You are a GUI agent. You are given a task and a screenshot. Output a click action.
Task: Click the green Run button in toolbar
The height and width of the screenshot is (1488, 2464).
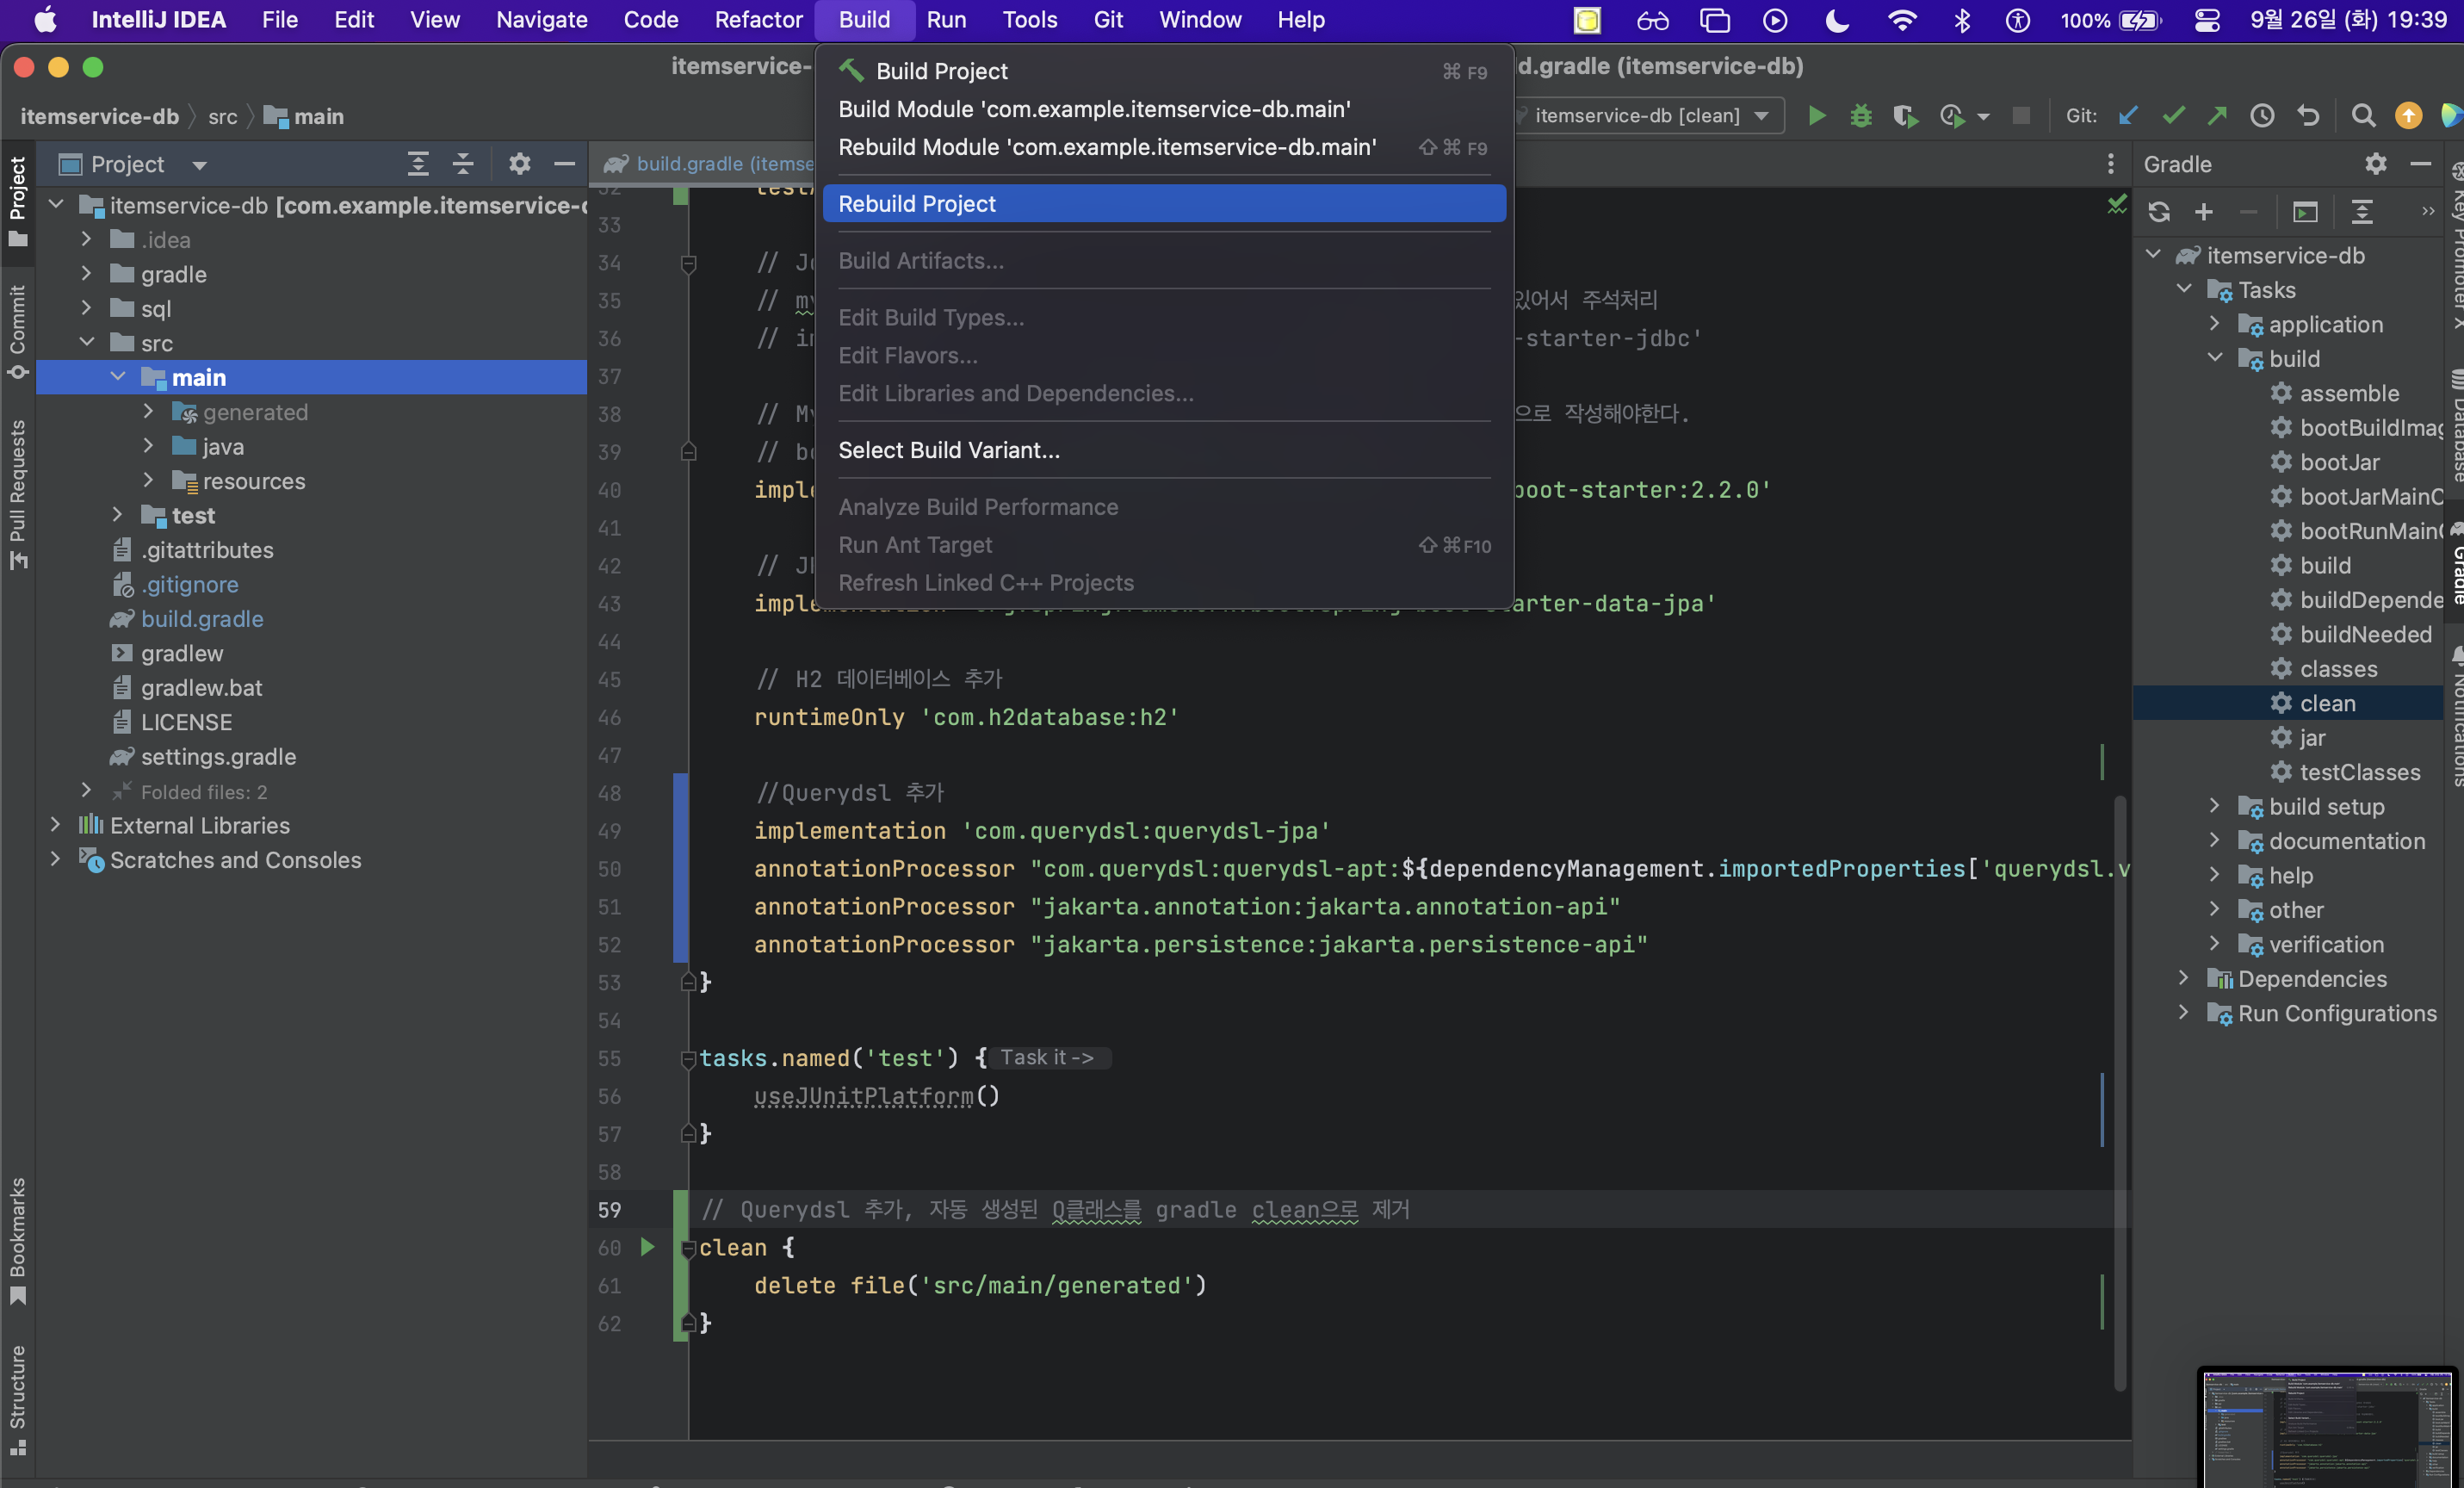coord(1817,116)
